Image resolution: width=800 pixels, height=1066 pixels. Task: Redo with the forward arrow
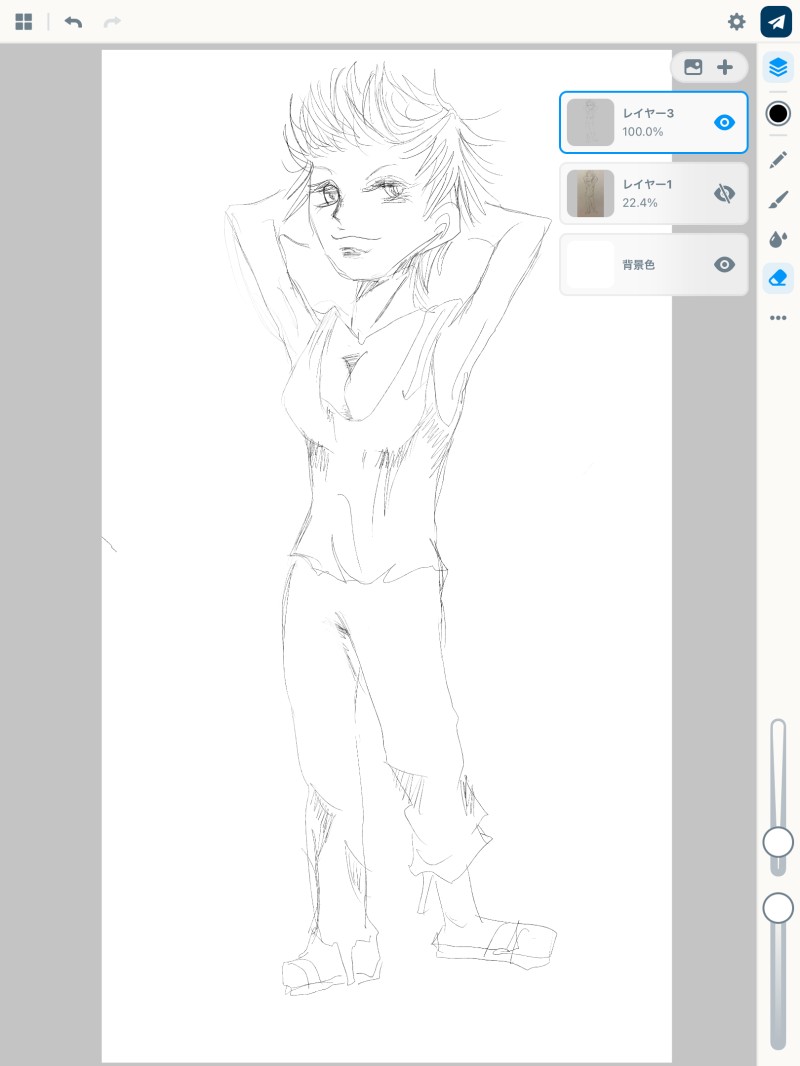(112, 22)
